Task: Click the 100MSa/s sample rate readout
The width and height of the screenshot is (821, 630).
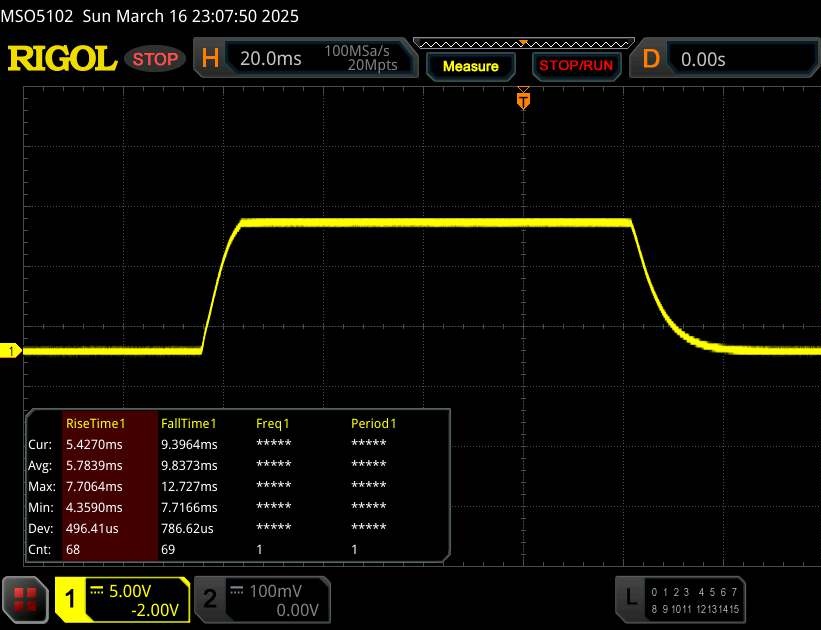Action: (360, 51)
